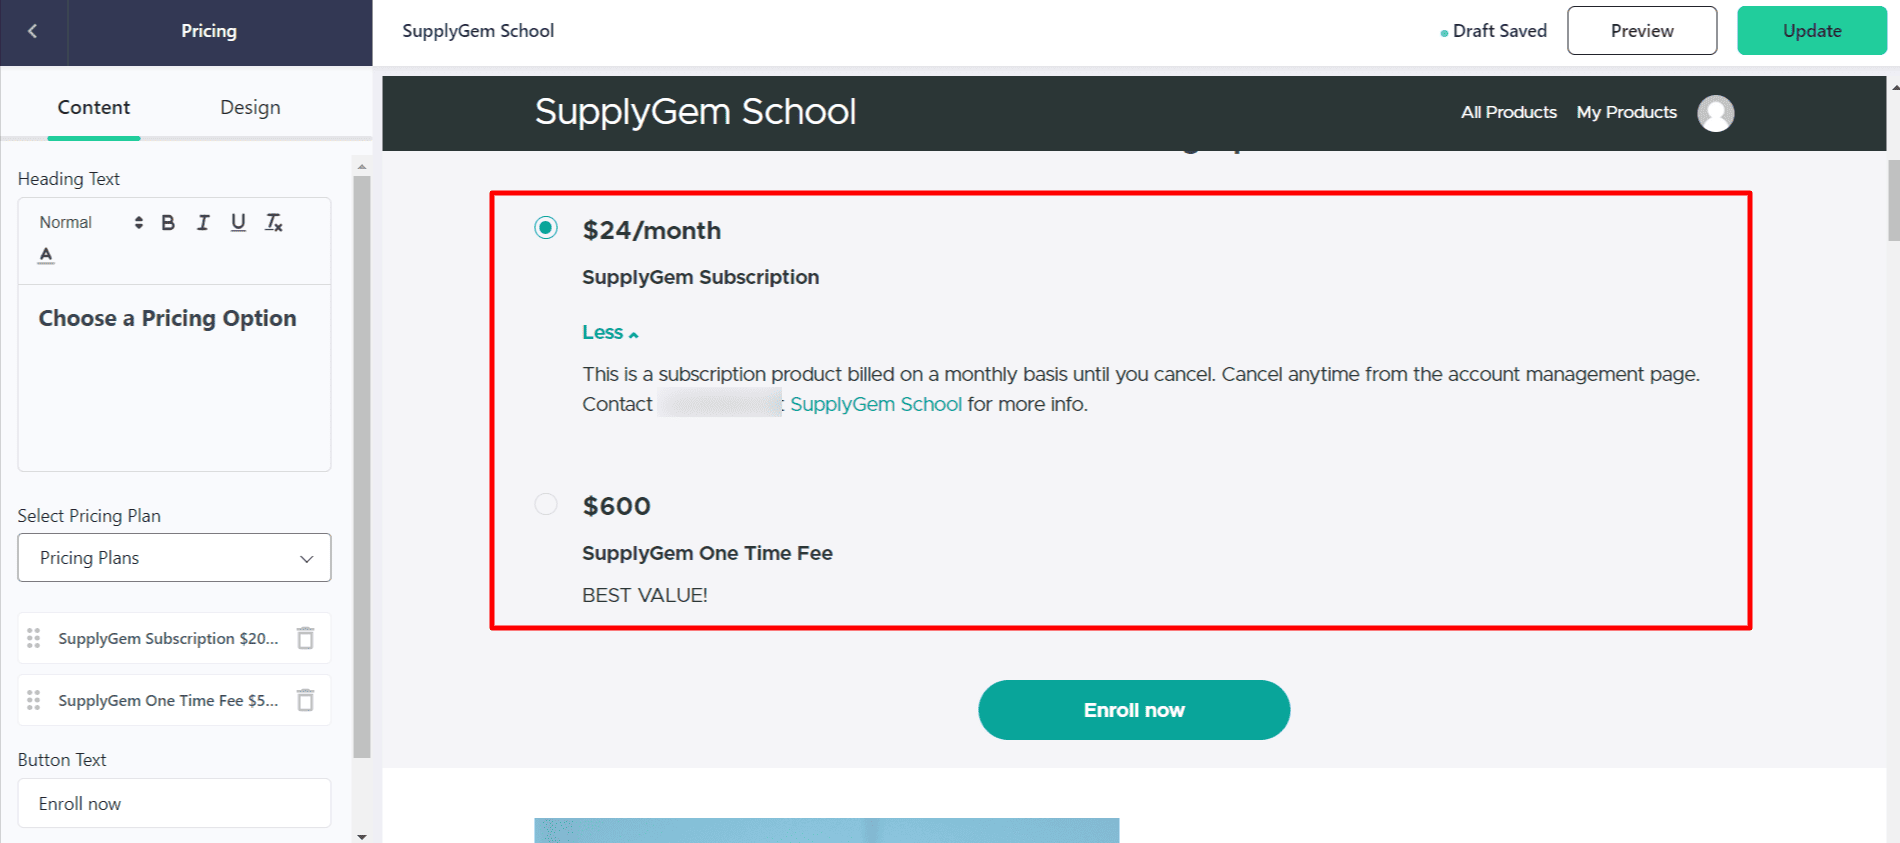Toggle italic formatting icon

tap(203, 222)
